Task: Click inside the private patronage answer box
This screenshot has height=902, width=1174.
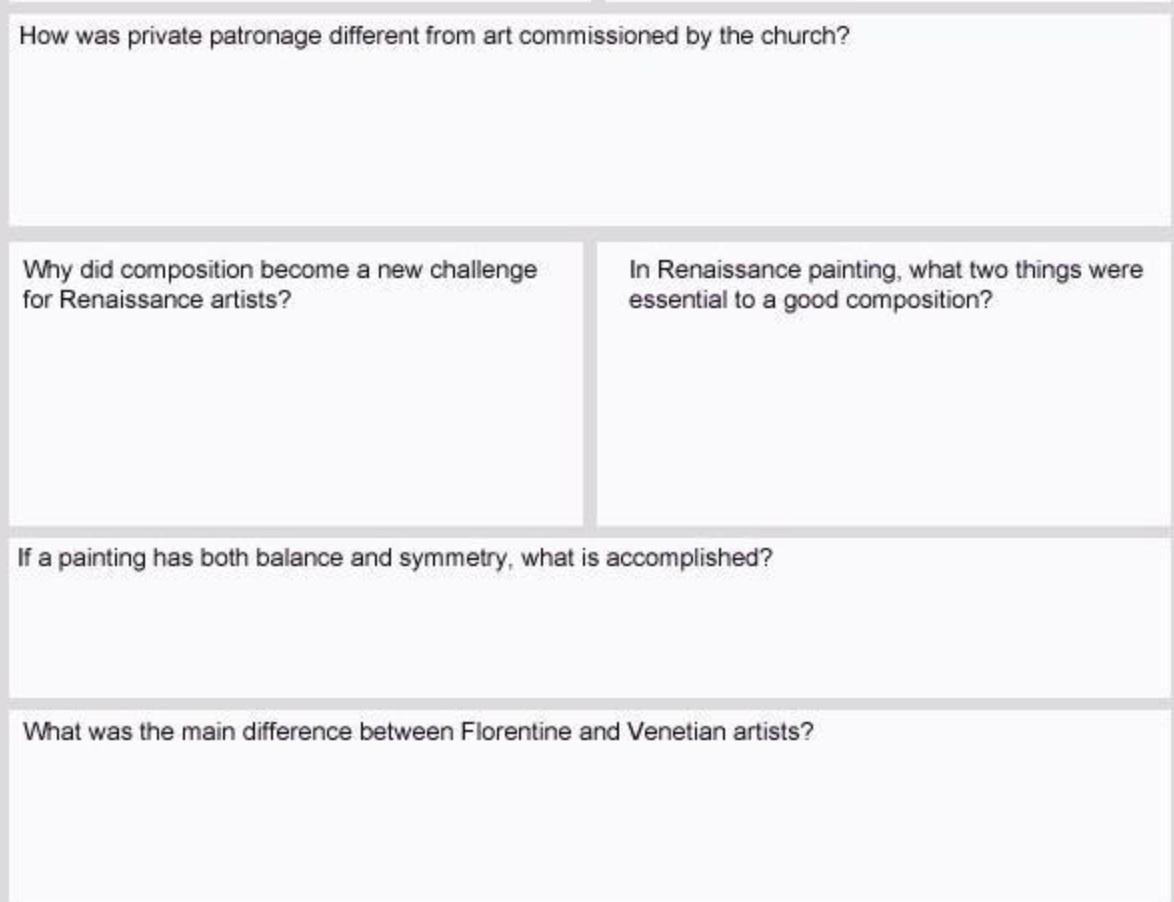Action: pos(588,140)
